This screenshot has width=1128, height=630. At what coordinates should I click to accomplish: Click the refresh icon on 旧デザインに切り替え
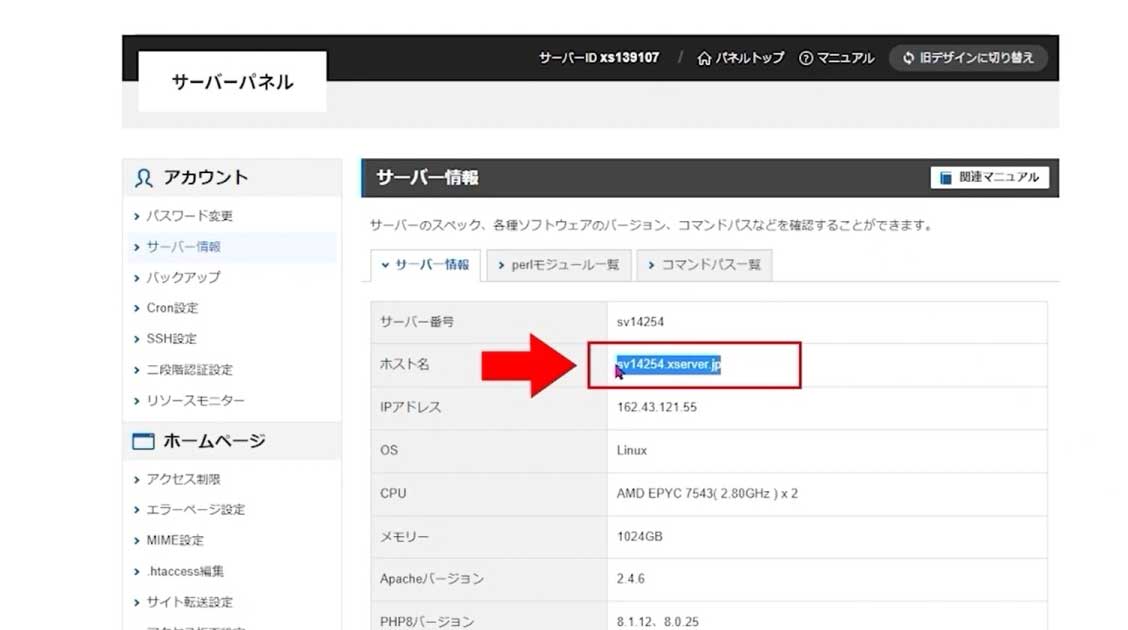point(908,58)
